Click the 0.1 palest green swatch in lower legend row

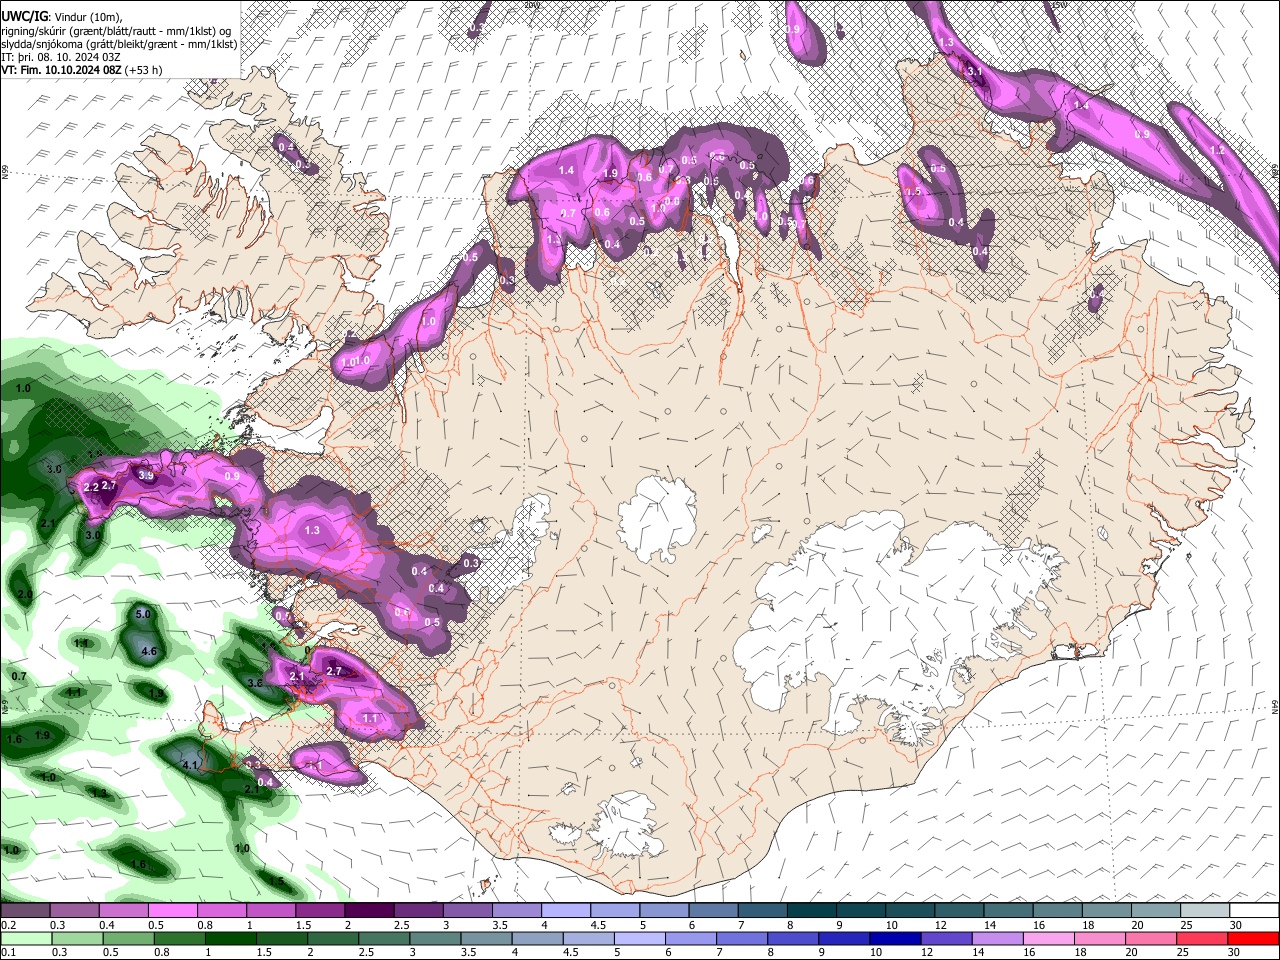click(x=25, y=938)
